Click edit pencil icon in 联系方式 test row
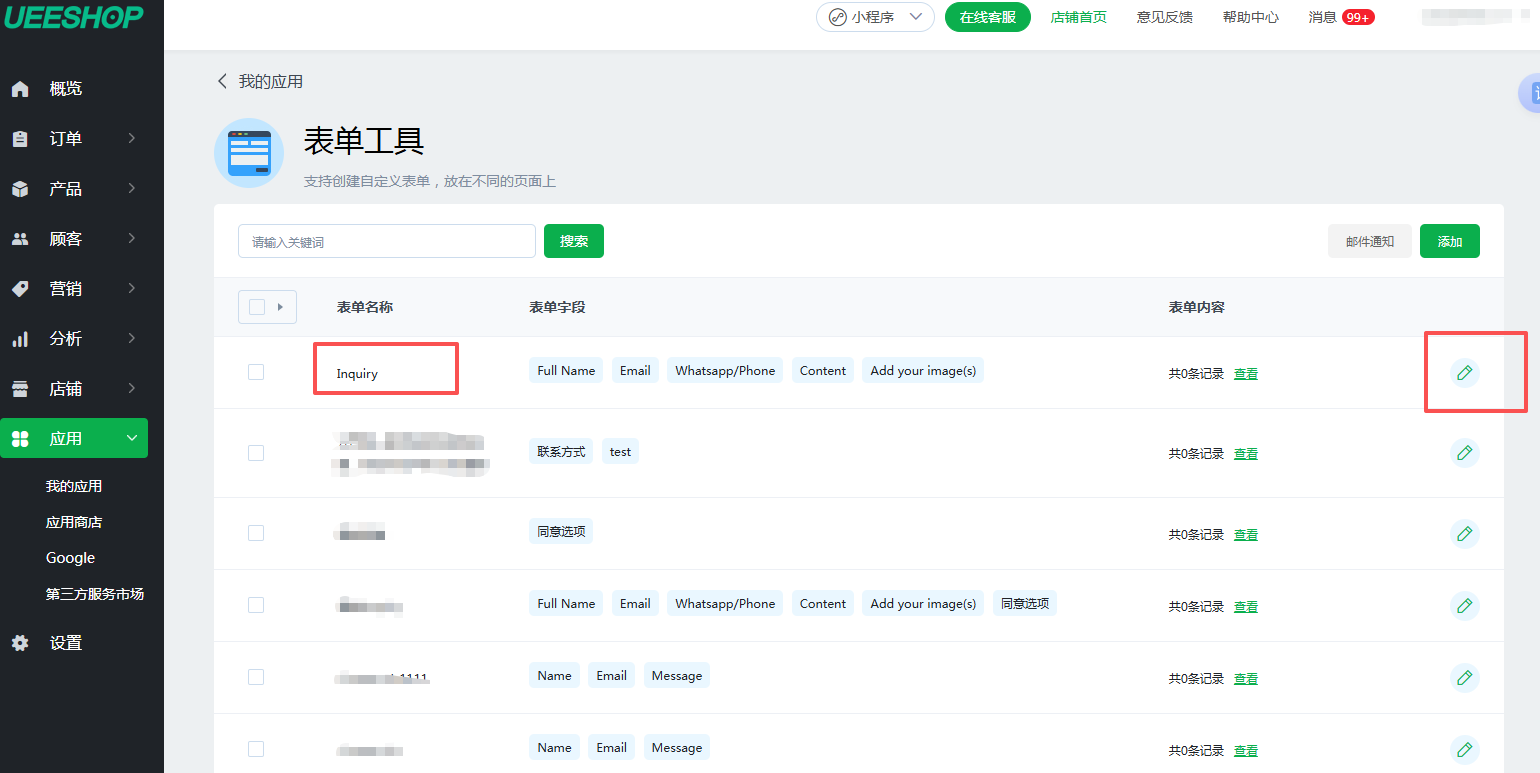The image size is (1540, 773). [1464, 453]
